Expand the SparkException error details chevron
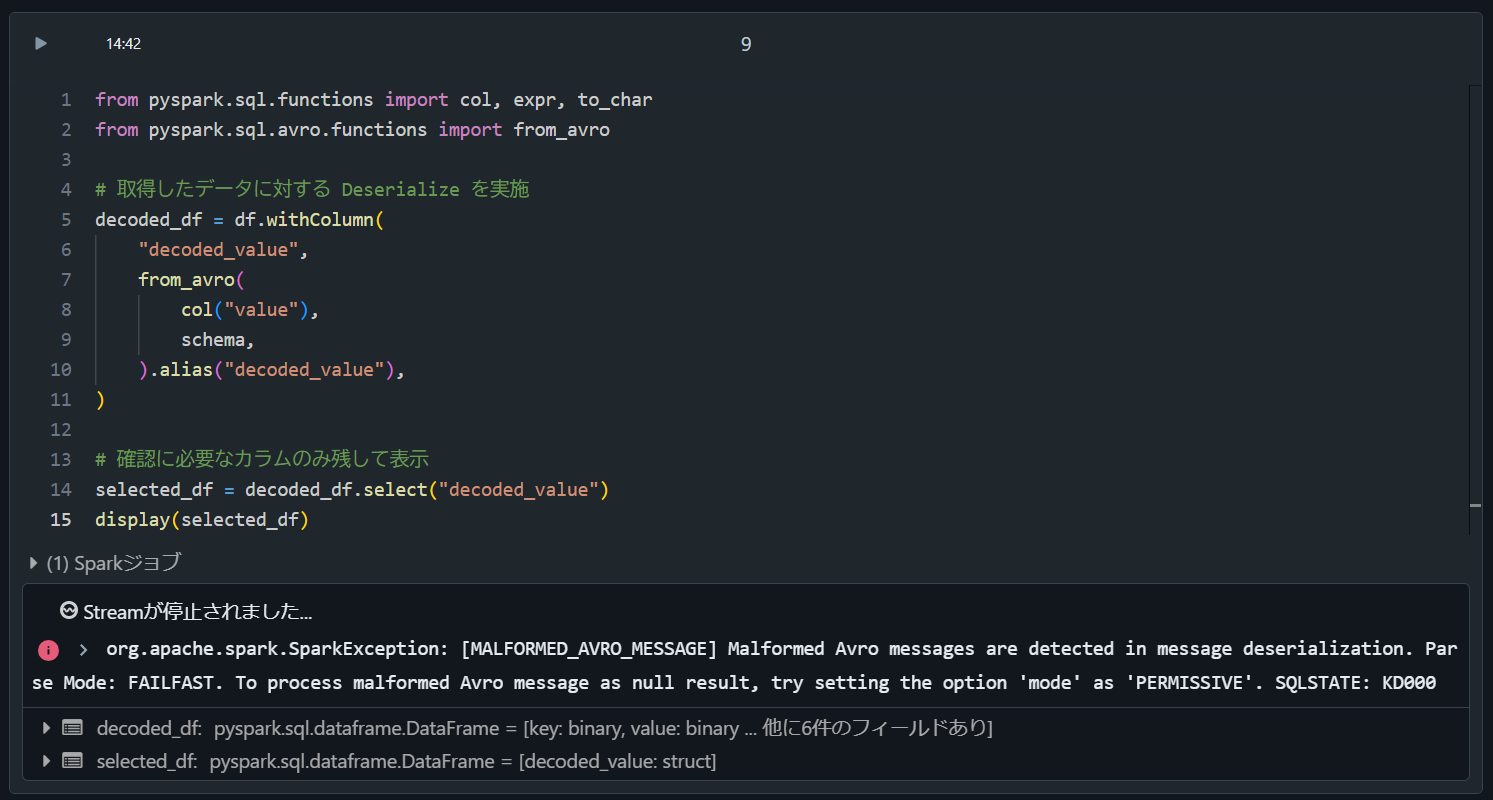 tap(83, 650)
